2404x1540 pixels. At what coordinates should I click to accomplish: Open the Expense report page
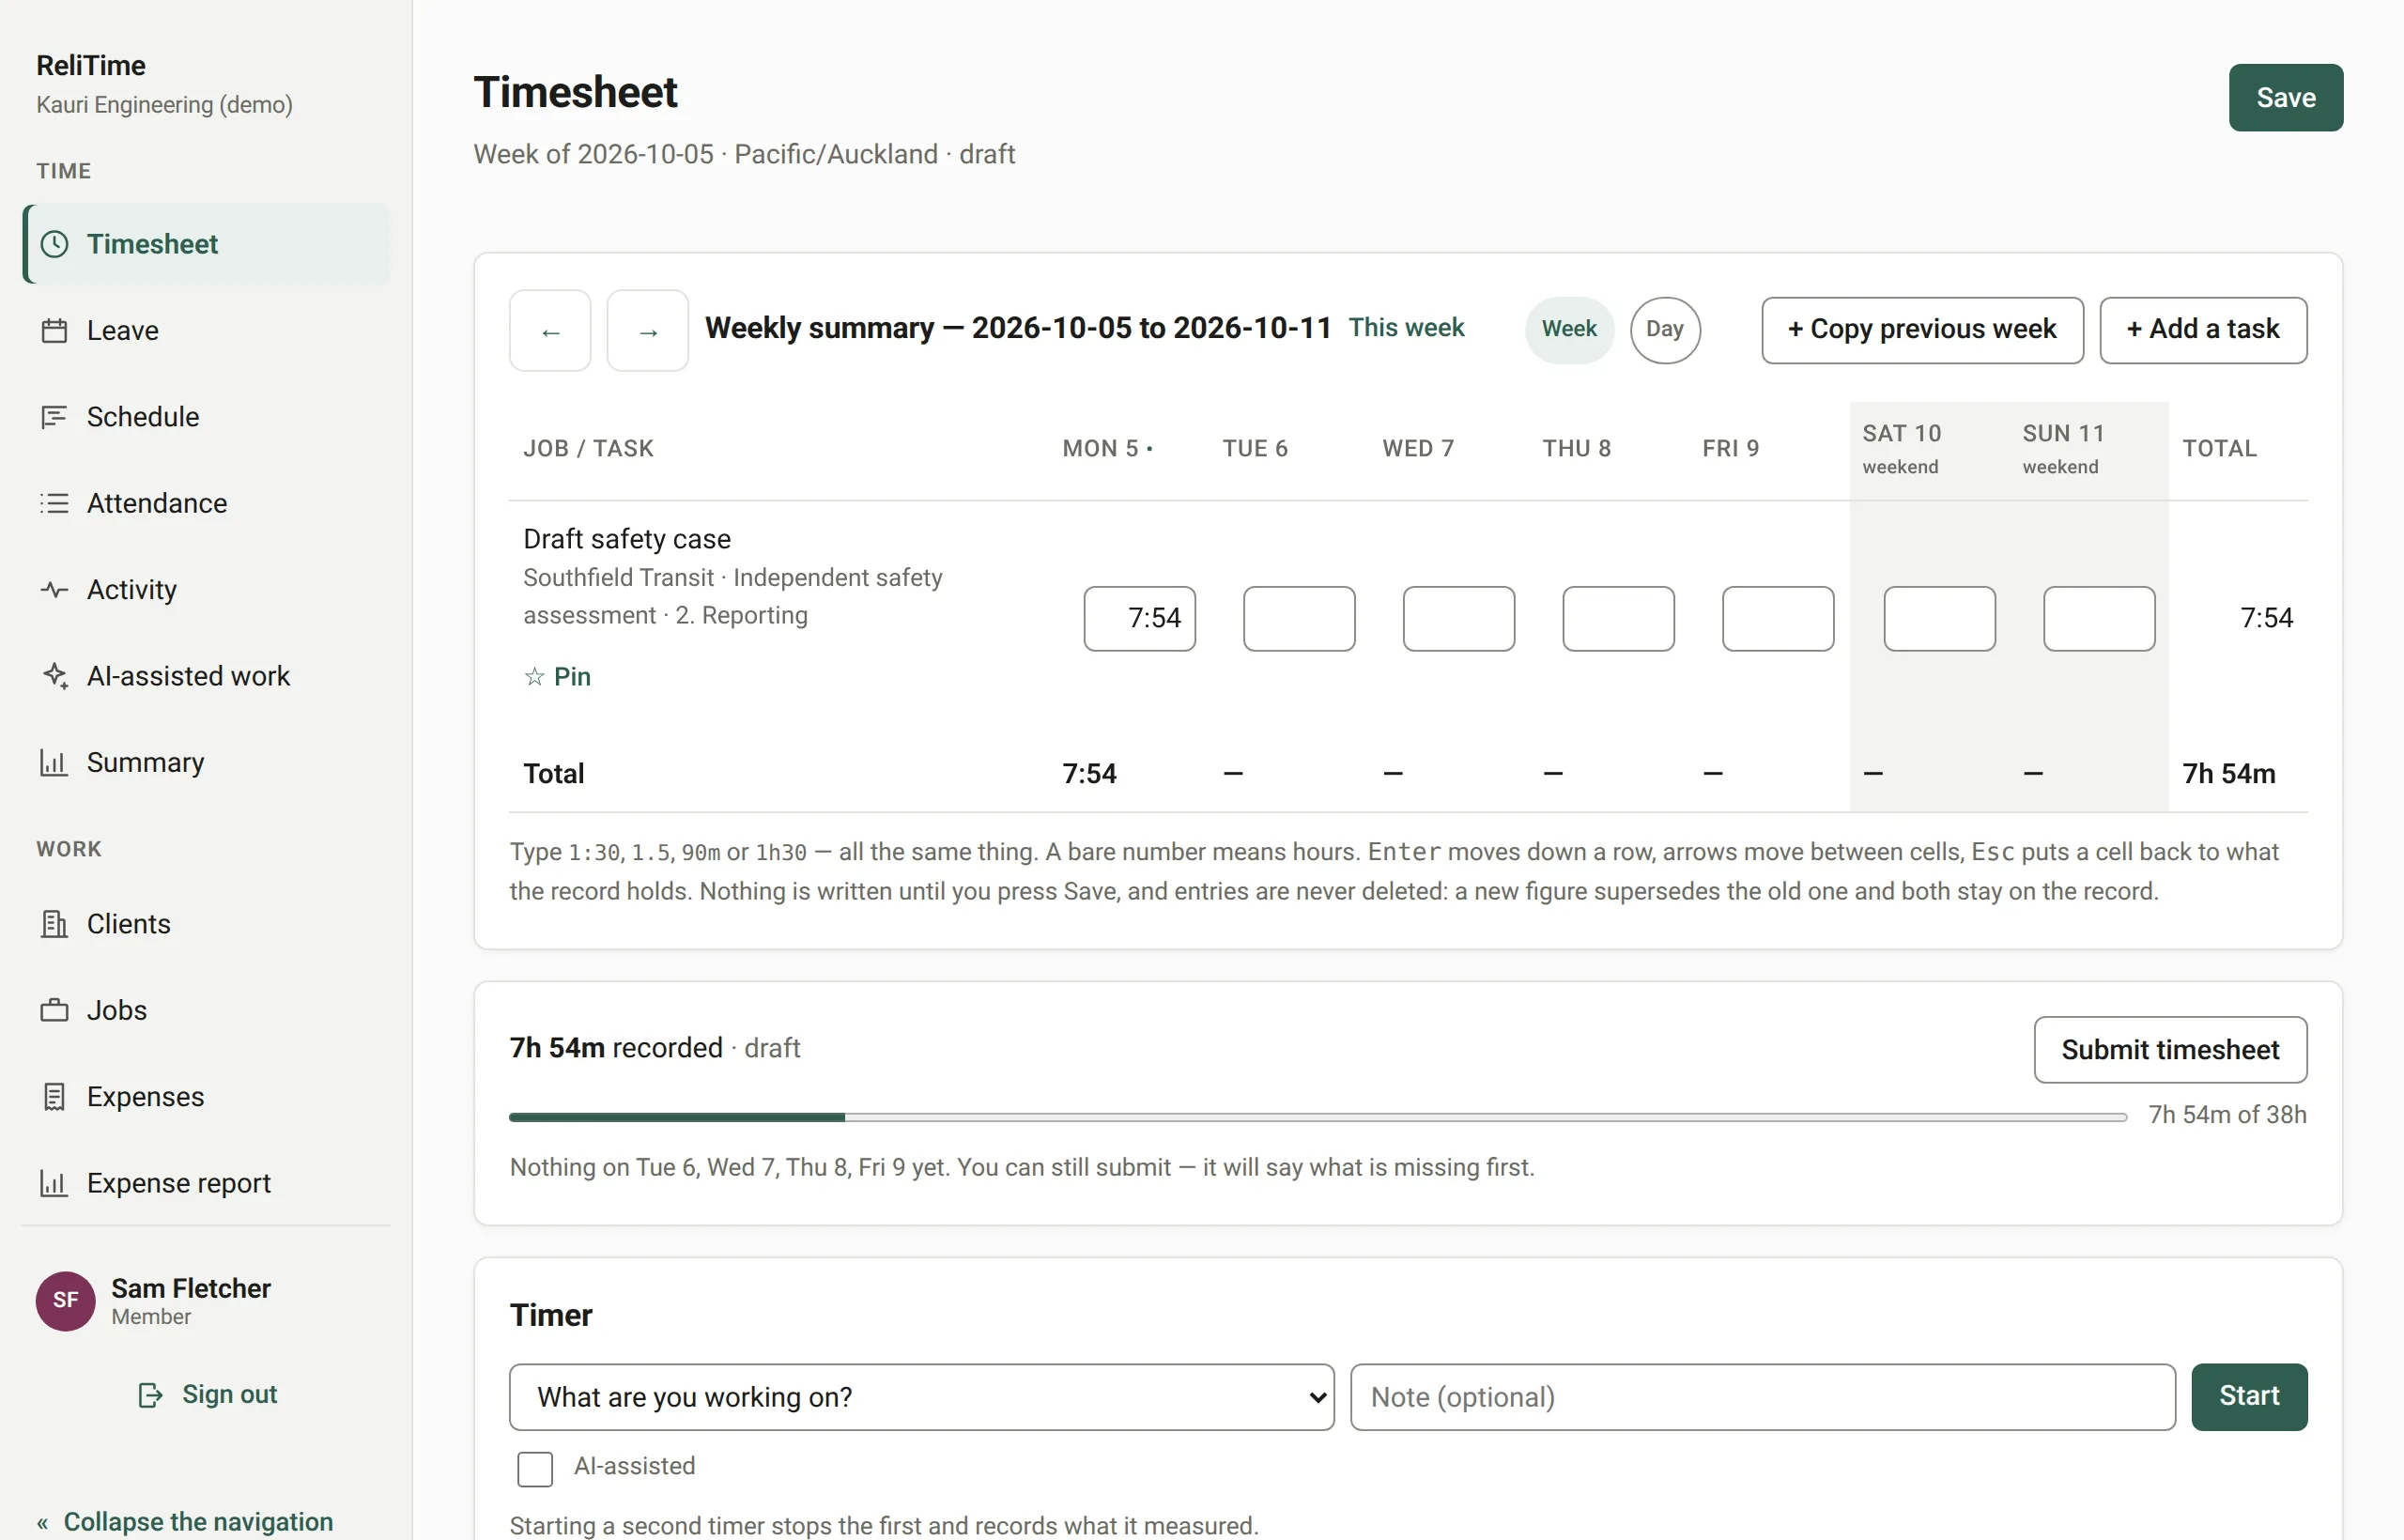click(x=206, y=1183)
